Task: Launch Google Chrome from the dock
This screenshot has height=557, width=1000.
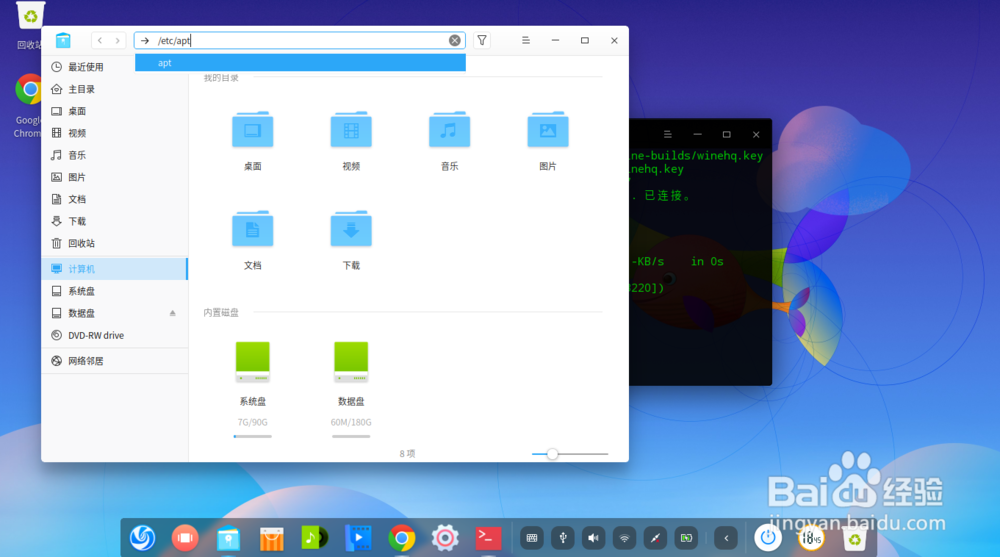Action: point(402,538)
